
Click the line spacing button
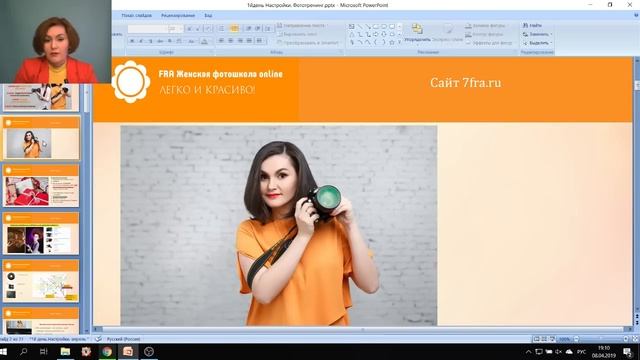(x=268, y=29)
